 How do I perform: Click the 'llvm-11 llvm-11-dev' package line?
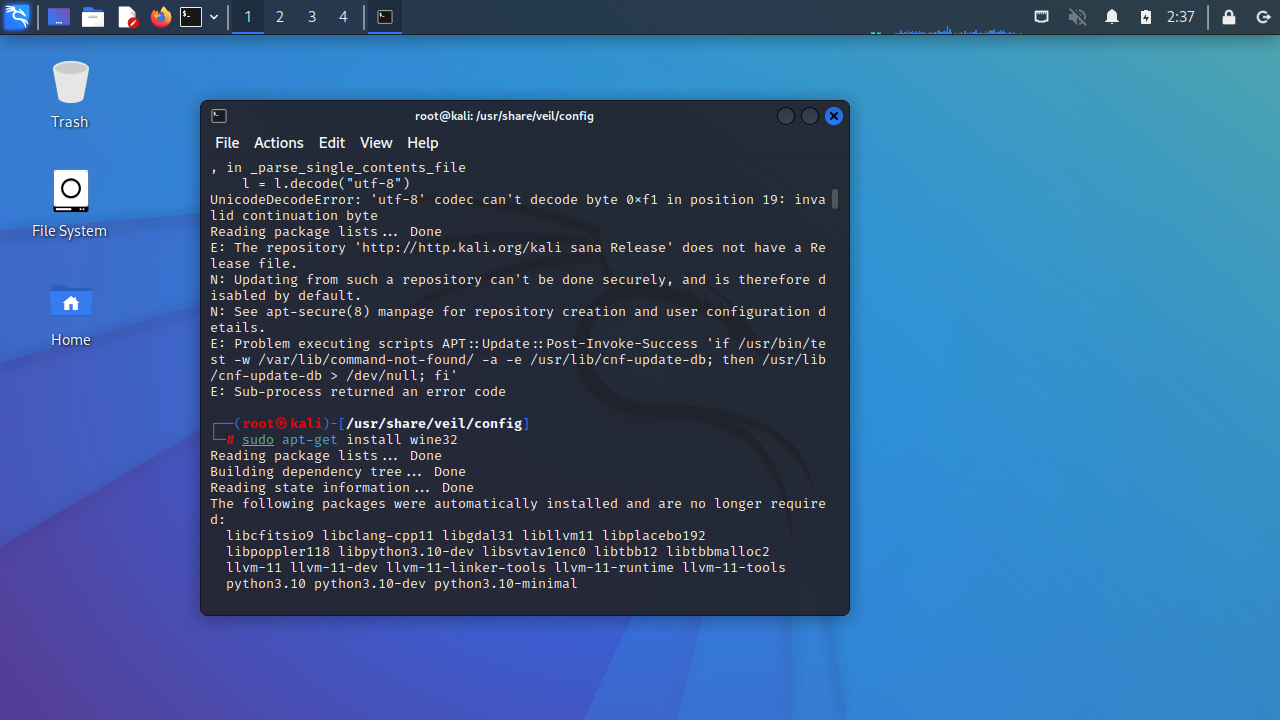506,567
